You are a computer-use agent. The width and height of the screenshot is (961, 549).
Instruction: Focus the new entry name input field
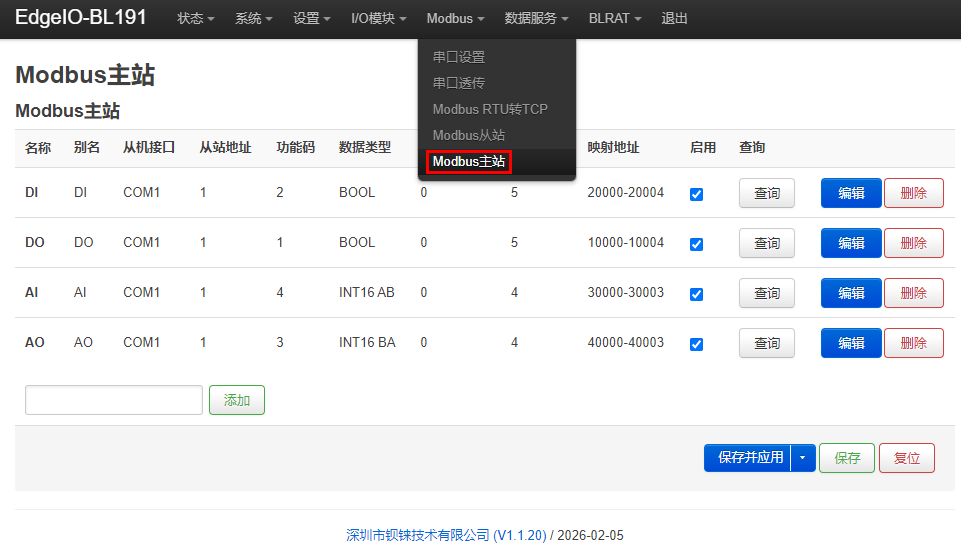point(114,400)
